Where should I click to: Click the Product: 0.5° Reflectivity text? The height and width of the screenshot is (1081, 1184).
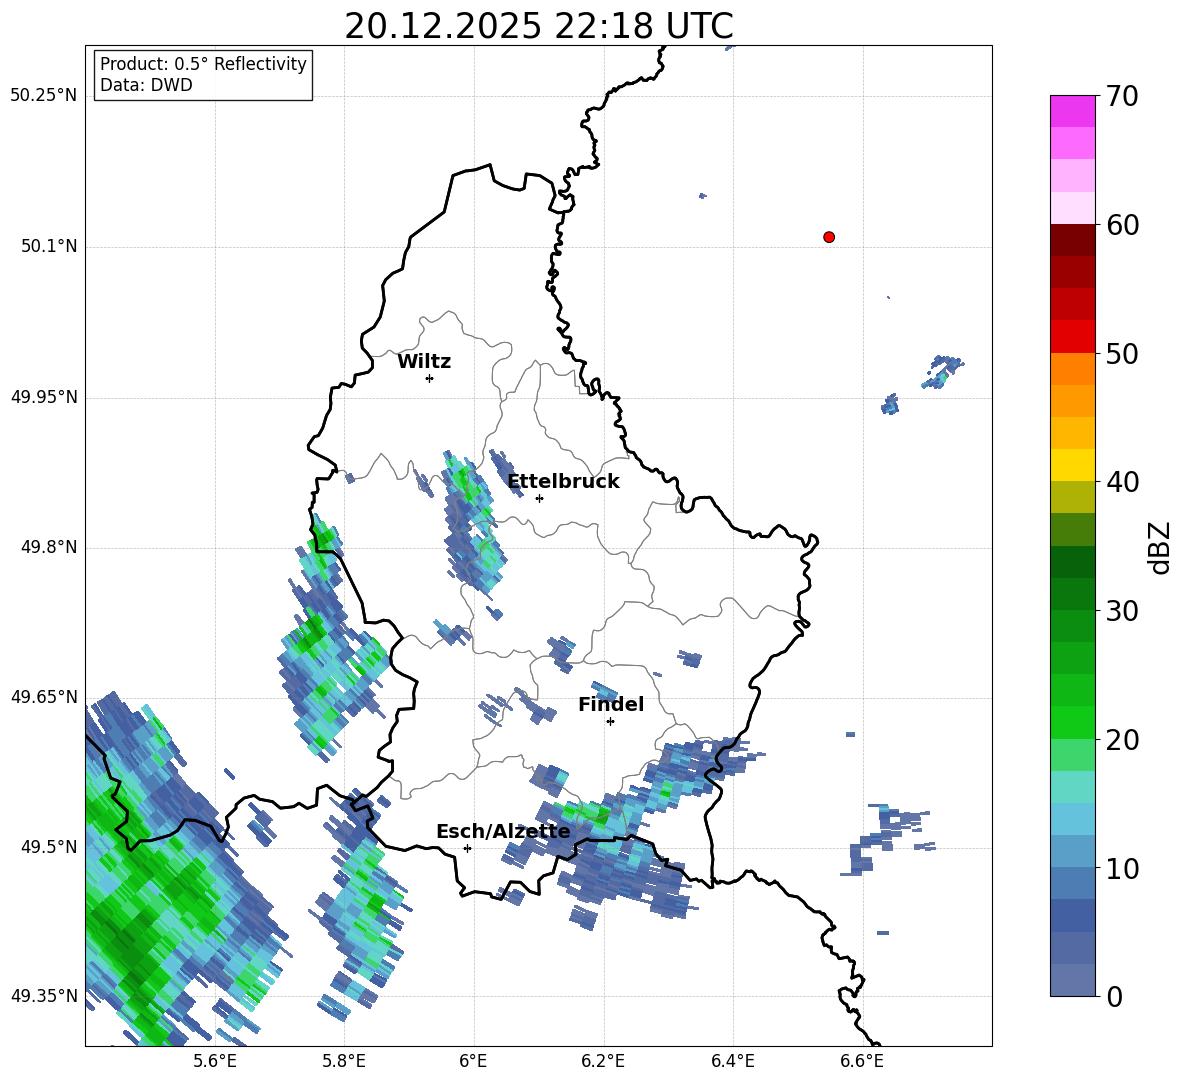tap(203, 63)
